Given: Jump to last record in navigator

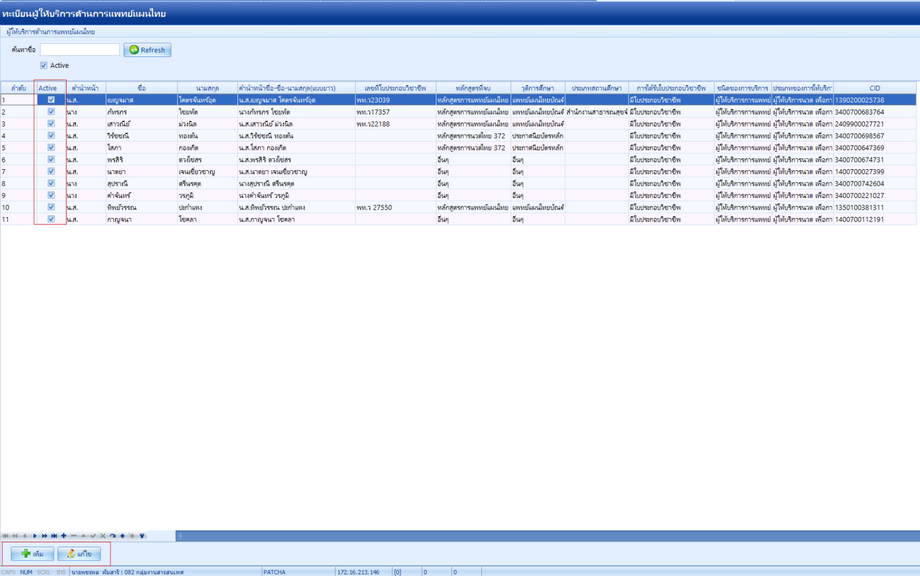Looking at the screenshot, I should pos(54,536).
